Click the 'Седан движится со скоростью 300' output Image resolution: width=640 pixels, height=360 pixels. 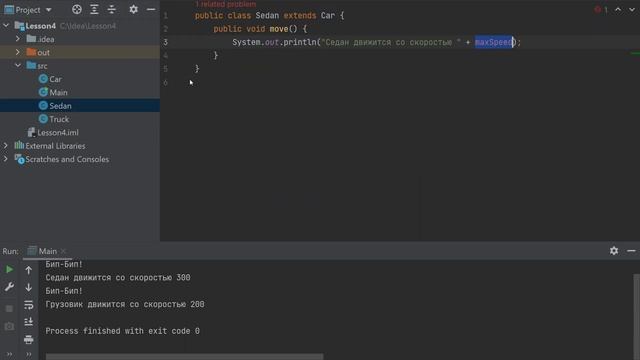tap(118, 278)
